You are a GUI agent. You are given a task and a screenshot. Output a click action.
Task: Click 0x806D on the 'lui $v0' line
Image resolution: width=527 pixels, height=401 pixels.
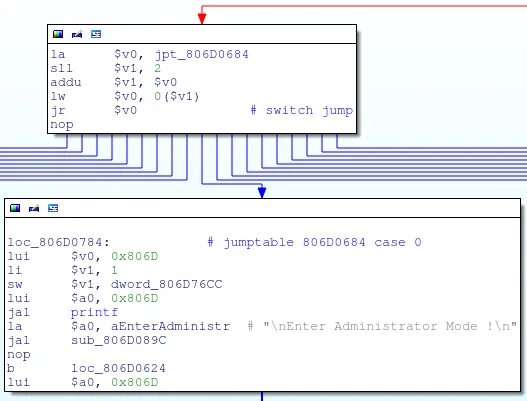(135, 256)
